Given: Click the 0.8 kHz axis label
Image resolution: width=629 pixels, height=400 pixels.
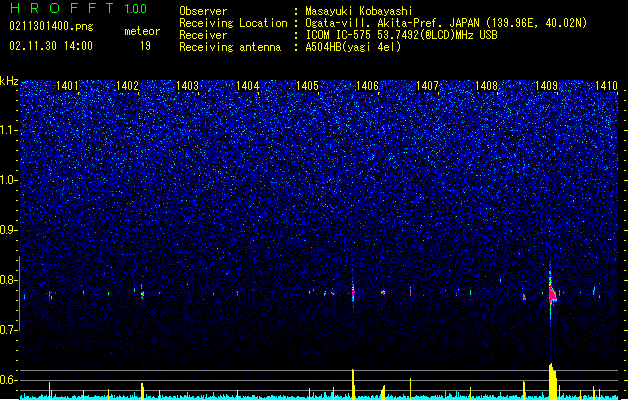Looking at the screenshot, I should [9, 280].
